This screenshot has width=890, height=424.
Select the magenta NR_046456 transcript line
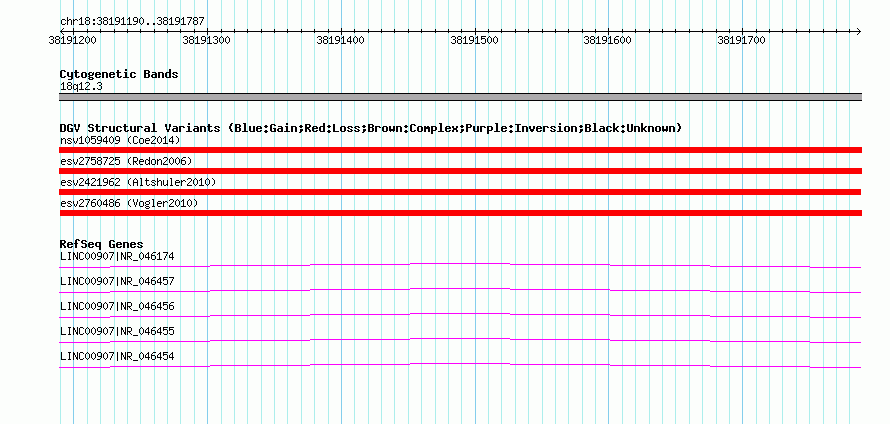(x=460, y=315)
